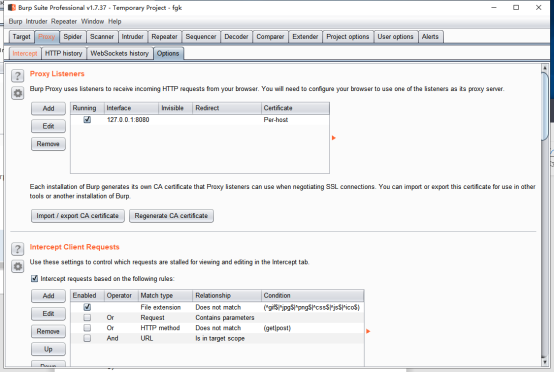
Task: Click Import / export CA certificate button
Action: [x=78, y=216]
